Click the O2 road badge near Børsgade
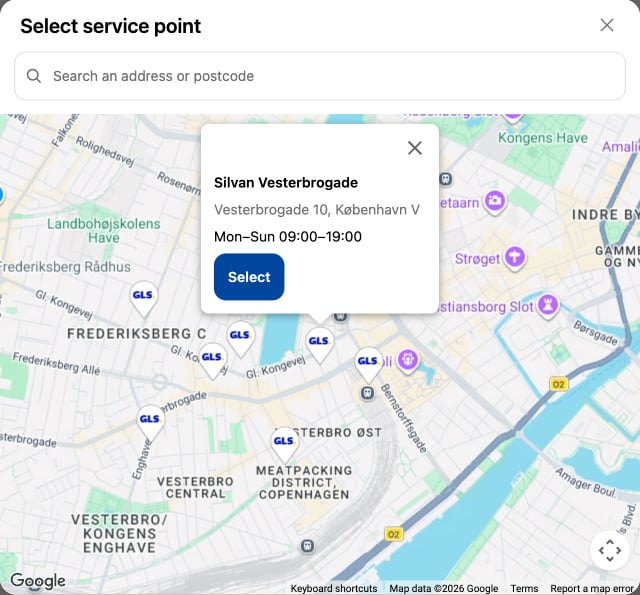Screen dimensions: 640x595 [558, 384]
